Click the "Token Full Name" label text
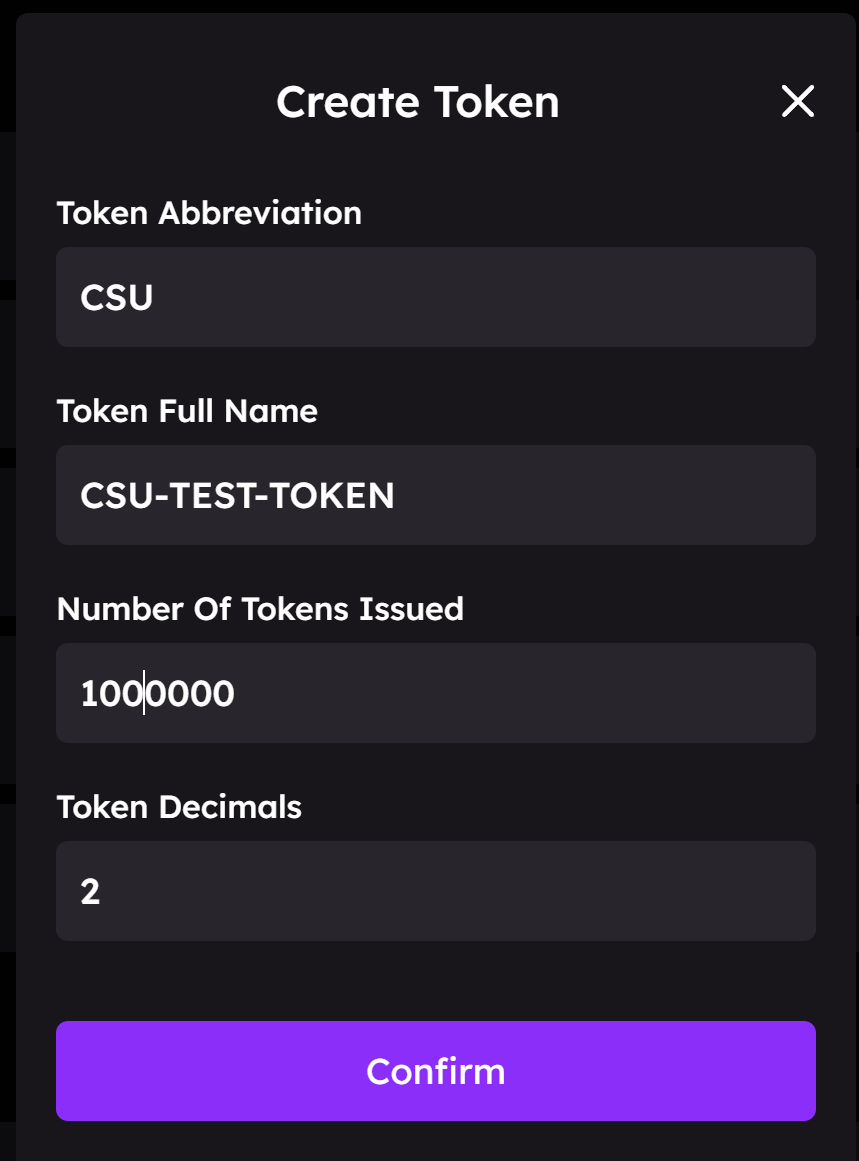Viewport: 859px width, 1161px height. (x=187, y=411)
